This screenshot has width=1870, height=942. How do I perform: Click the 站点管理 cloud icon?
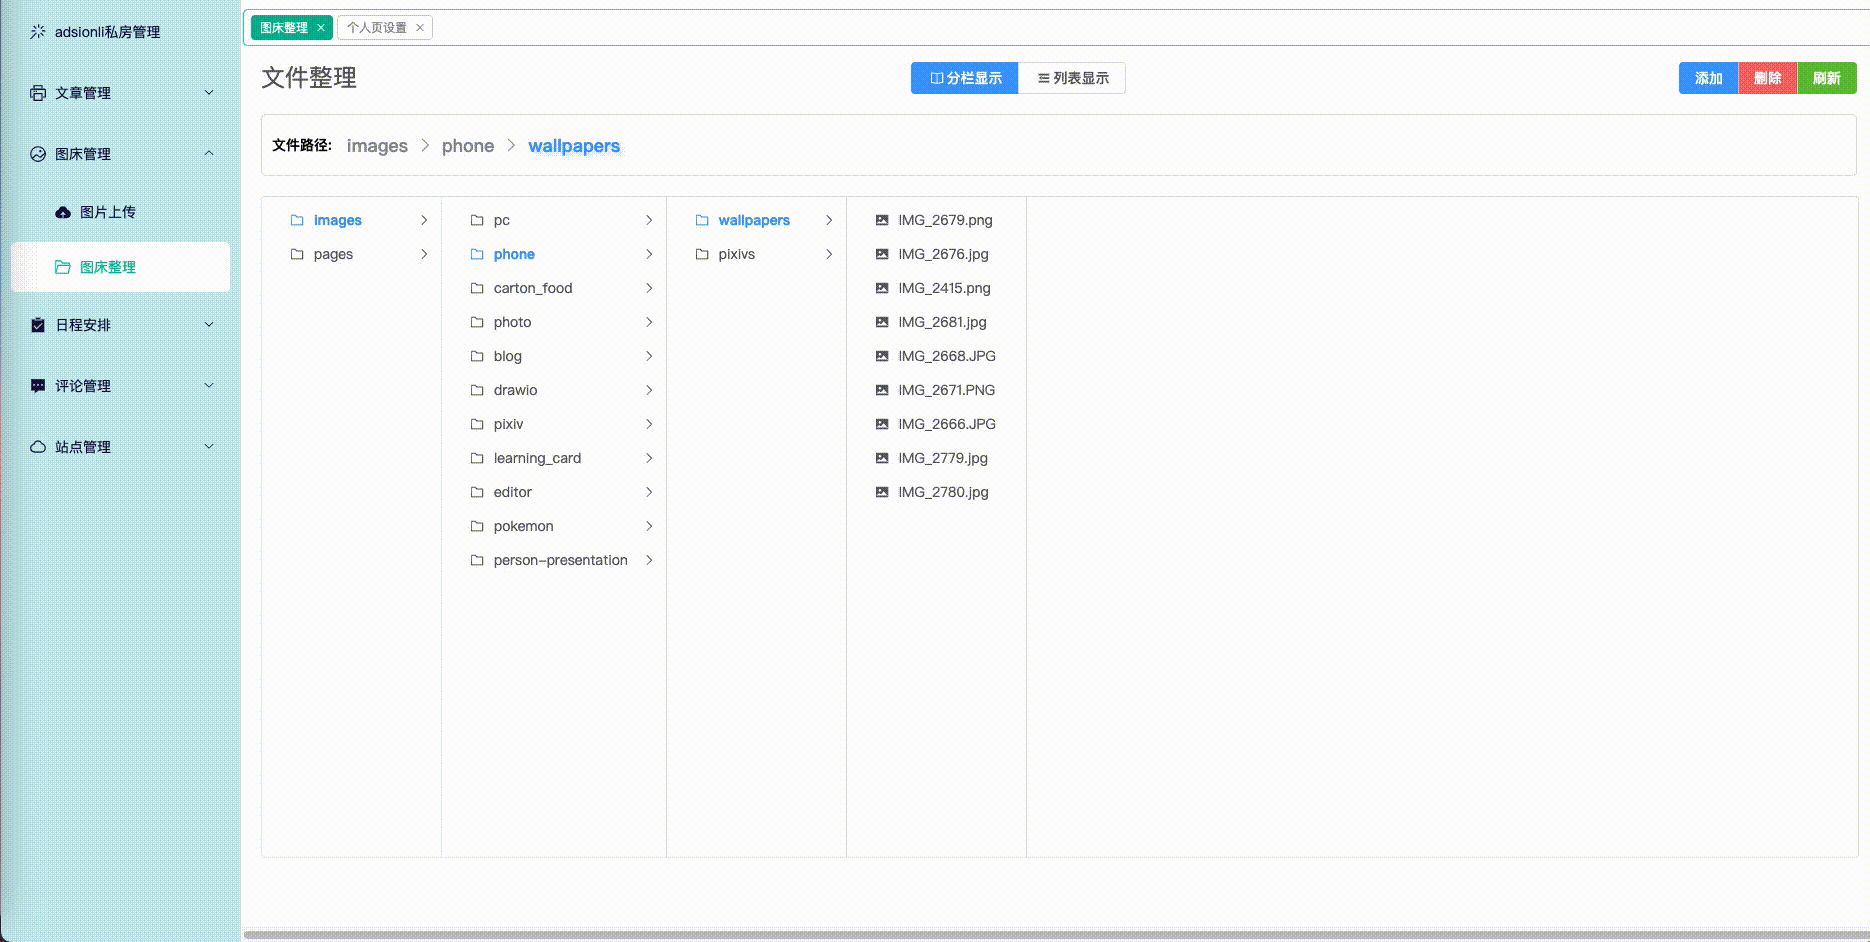(37, 446)
